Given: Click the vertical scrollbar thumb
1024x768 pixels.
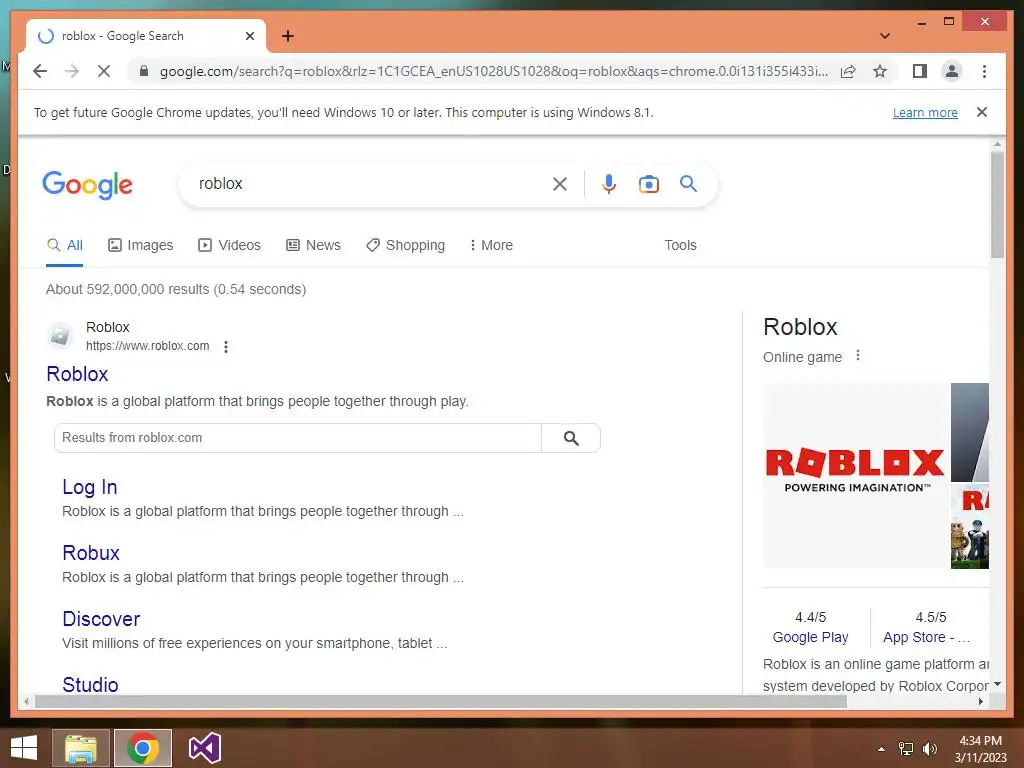Looking at the screenshot, I should [x=997, y=204].
